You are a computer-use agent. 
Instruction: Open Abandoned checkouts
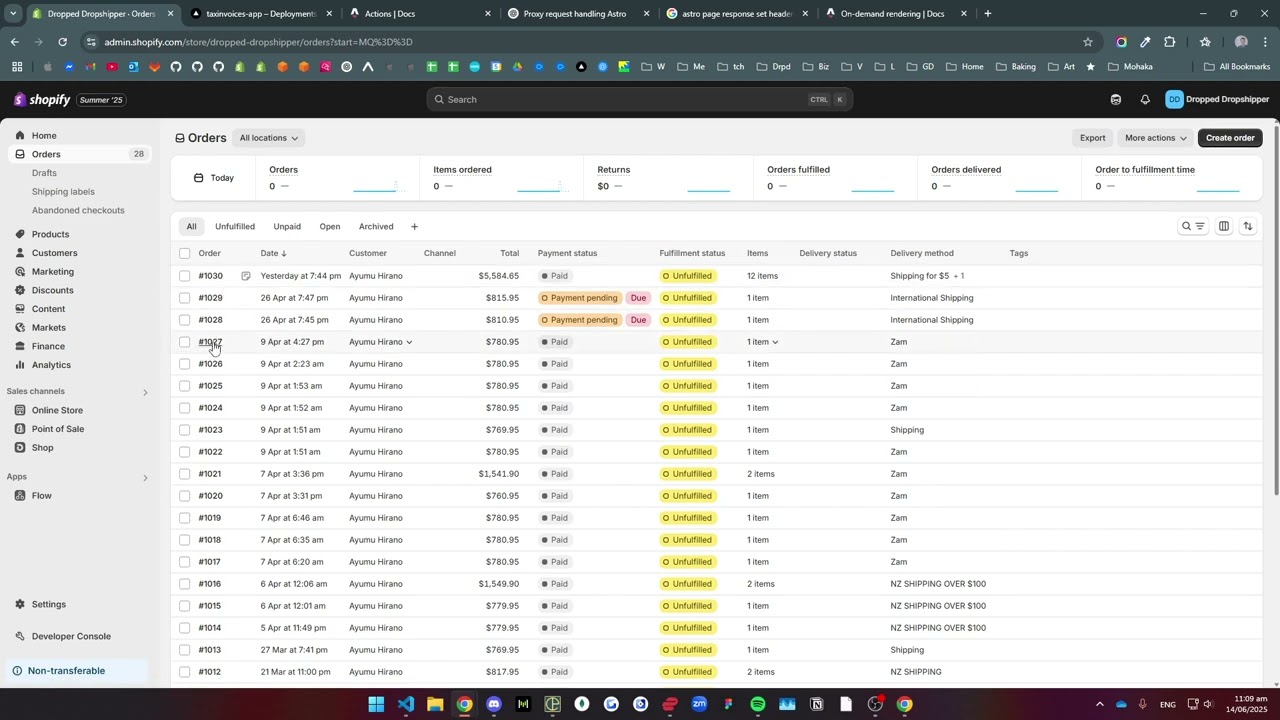tap(78, 210)
